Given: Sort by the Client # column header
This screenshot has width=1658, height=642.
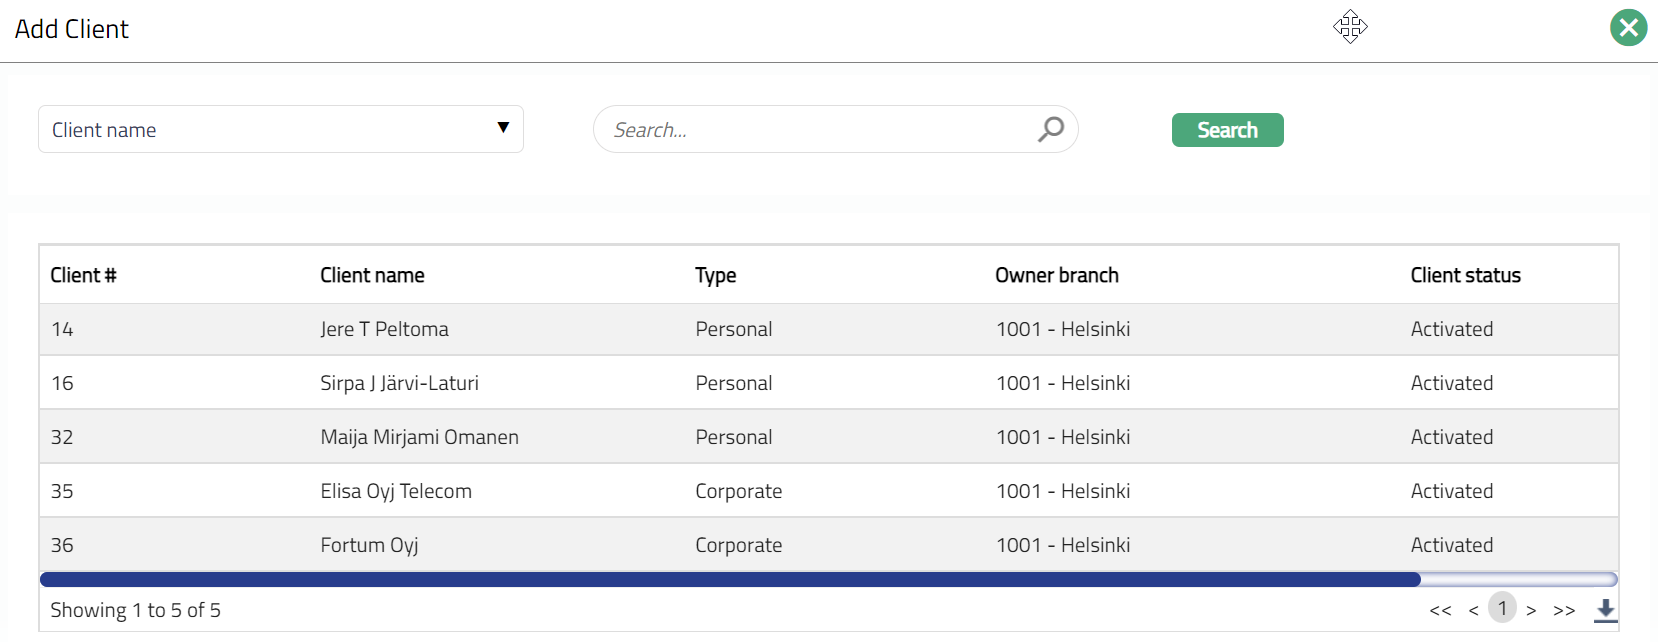Looking at the screenshot, I should (x=83, y=275).
